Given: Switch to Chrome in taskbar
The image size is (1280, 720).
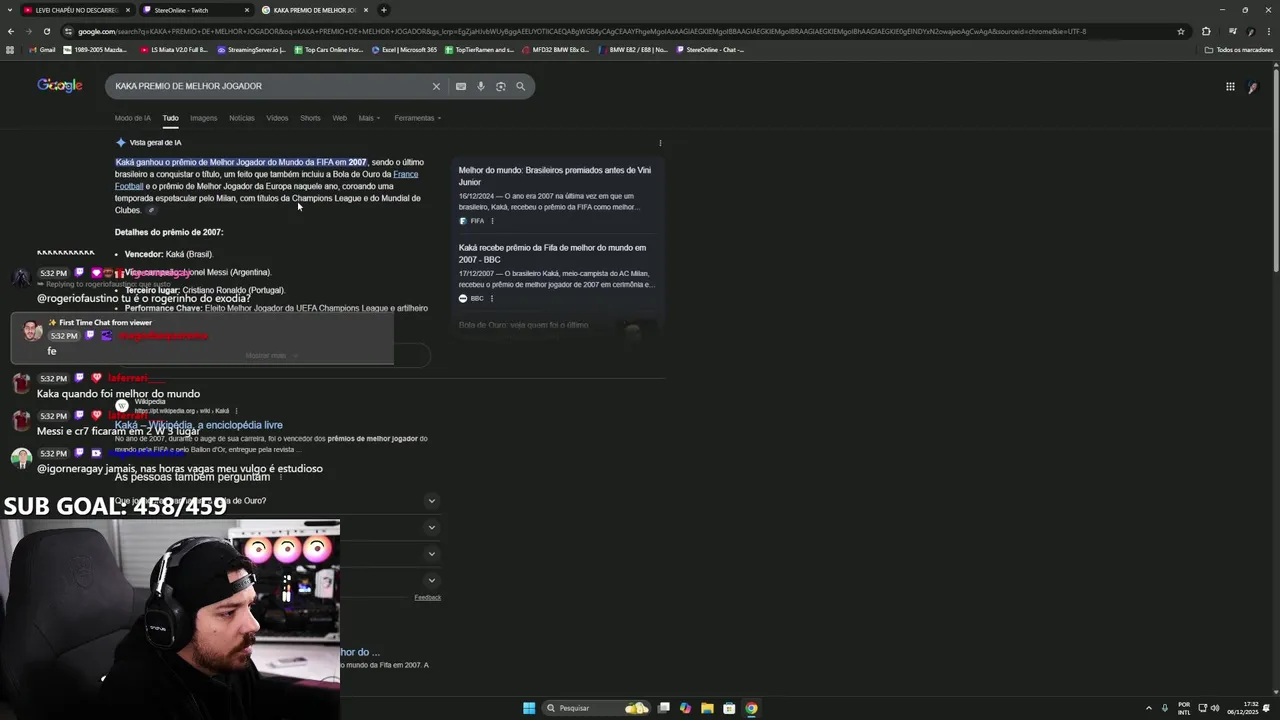Looking at the screenshot, I should point(751,708).
